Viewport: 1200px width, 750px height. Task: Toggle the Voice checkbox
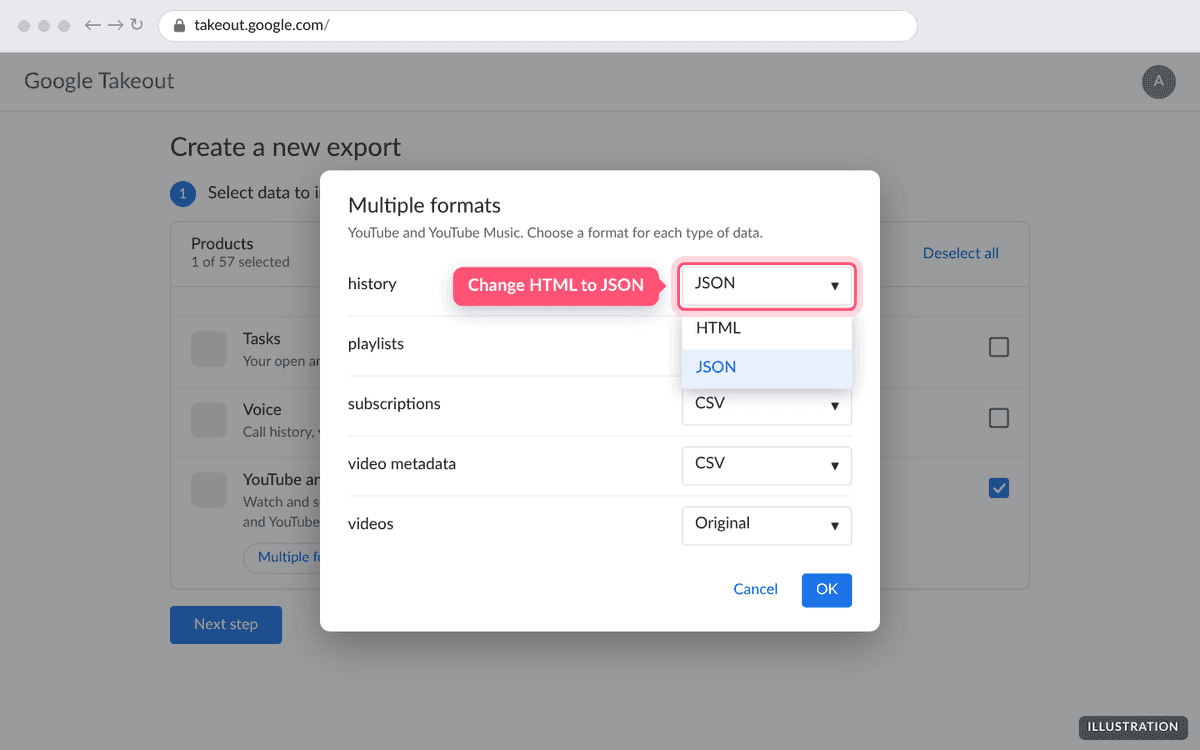tap(999, 418)
